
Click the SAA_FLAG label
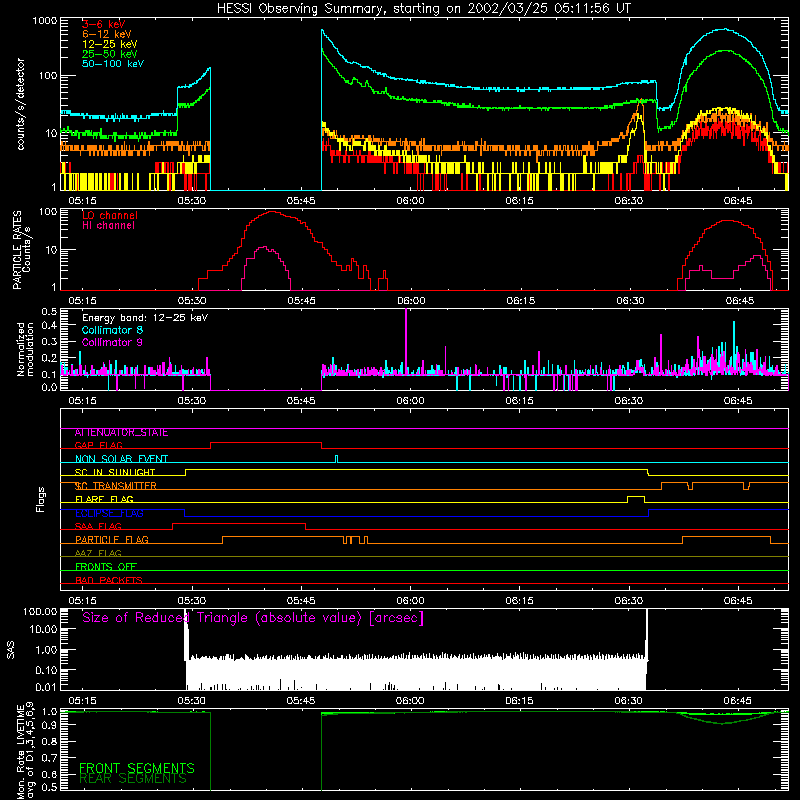click(98, 527)
